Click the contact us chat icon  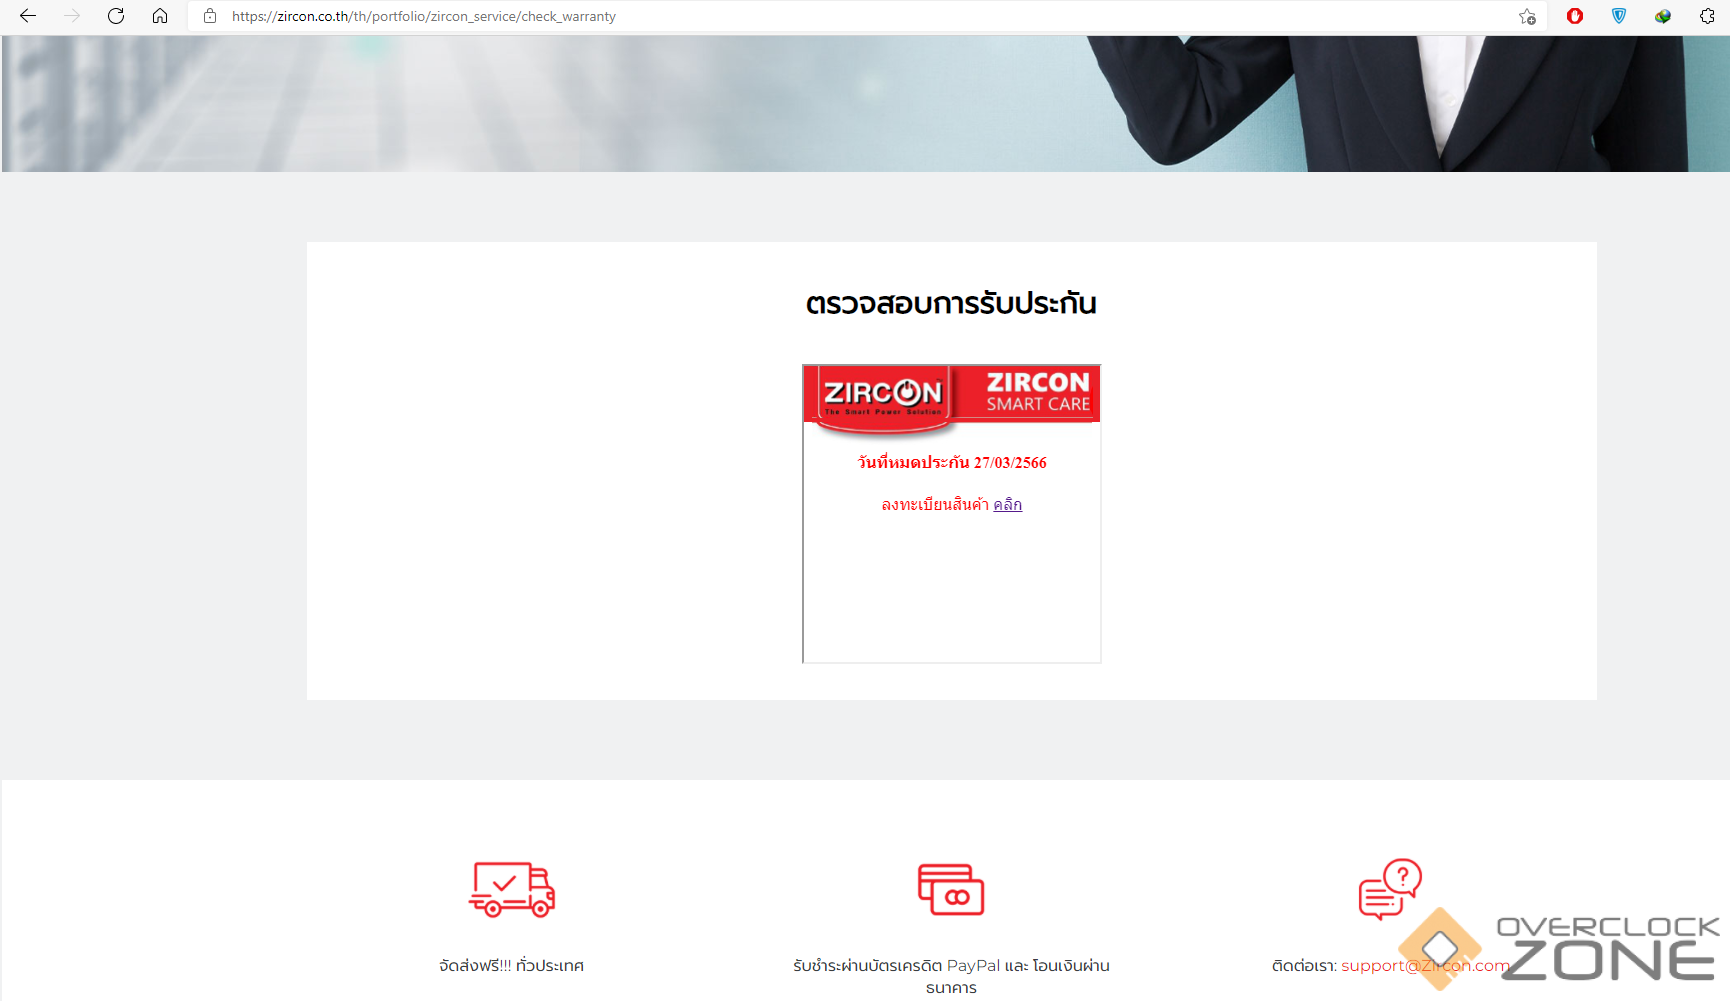[x=1390, y=889]
